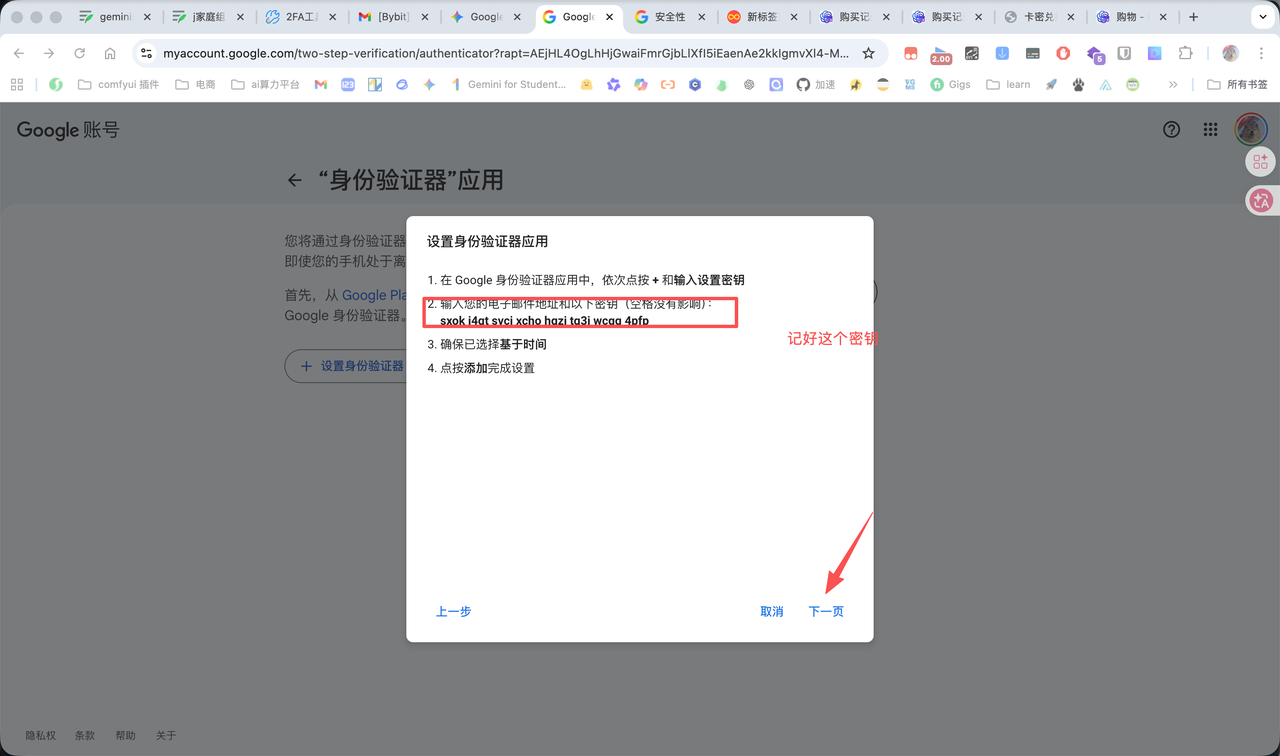Go back with 上一步 link
The height and width of the screenshot is (756, 1280).
click(x=453, y=611)
